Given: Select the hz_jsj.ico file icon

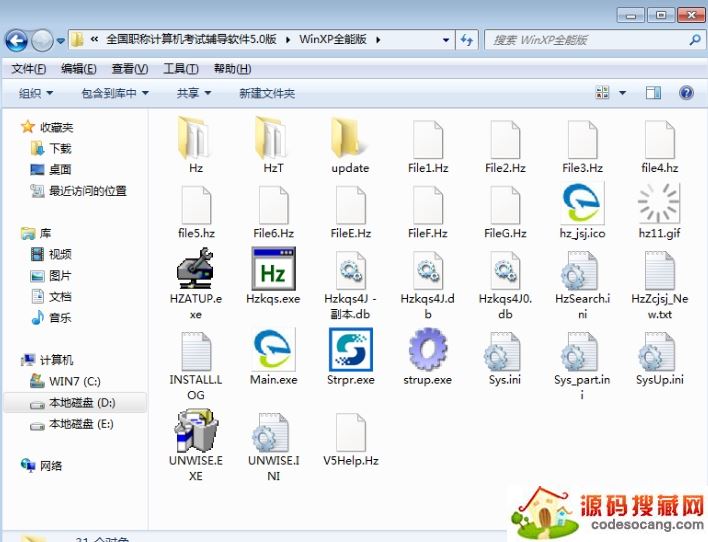Looking at the screenshot, I should tap(582, 204).
